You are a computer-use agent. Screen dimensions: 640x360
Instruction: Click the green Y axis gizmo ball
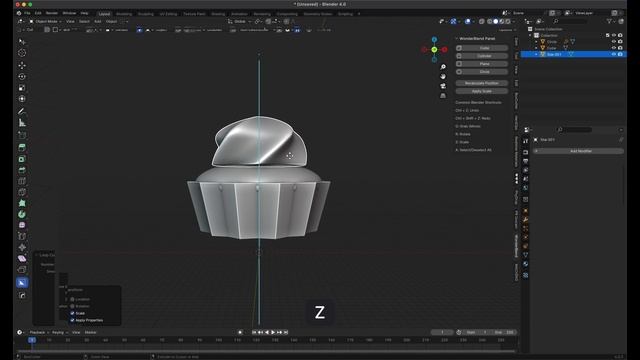(434, 49)
